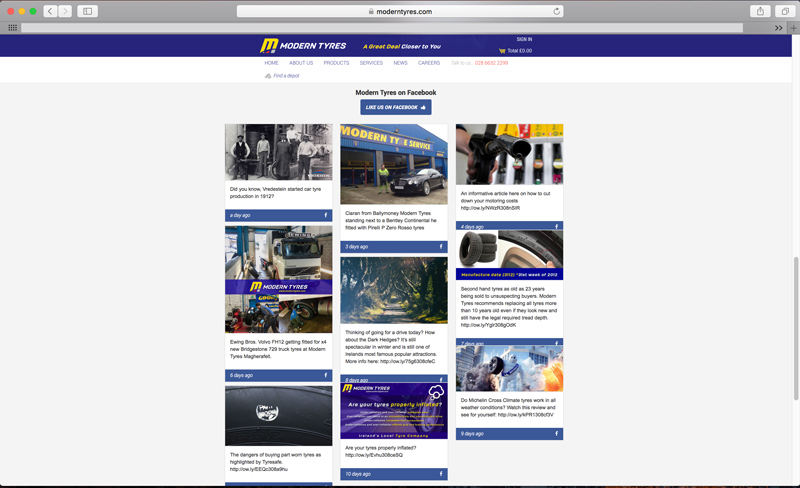The height and width of the screenshot is (488, 800).
Task: Click the Total £0.00 basket link
Action: pyautogui.click(x=519, y=51)
